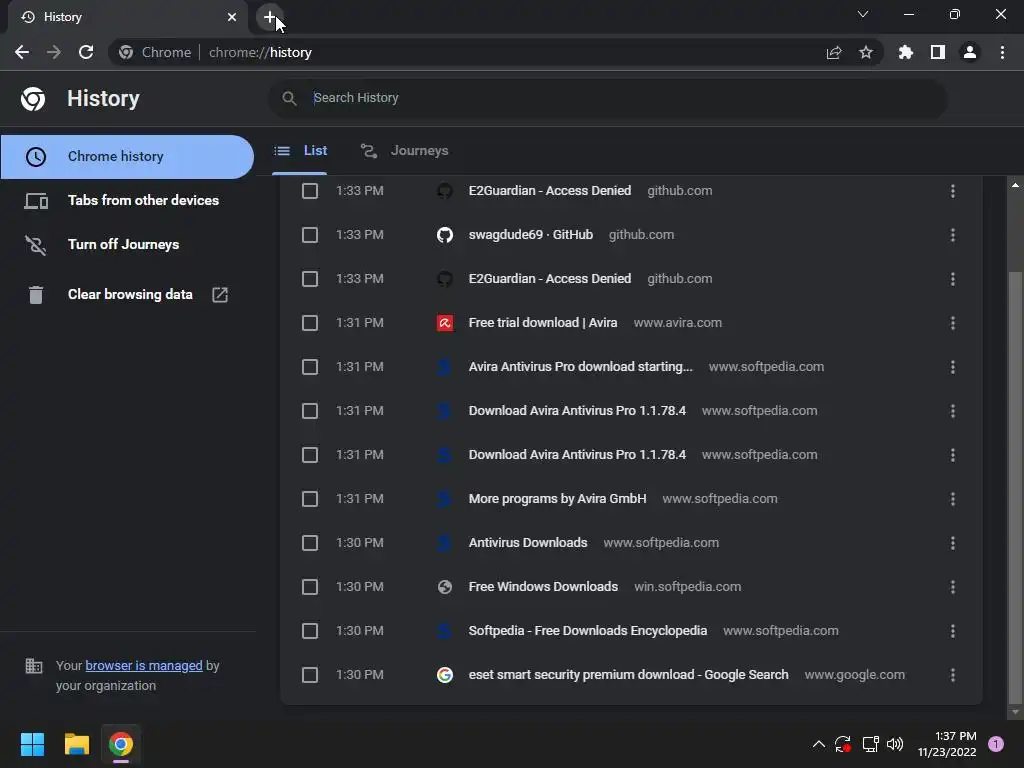This screenshot has height=768, width=1024.
Task: Switch to the Journeys tab
Action: click(404, 151)
